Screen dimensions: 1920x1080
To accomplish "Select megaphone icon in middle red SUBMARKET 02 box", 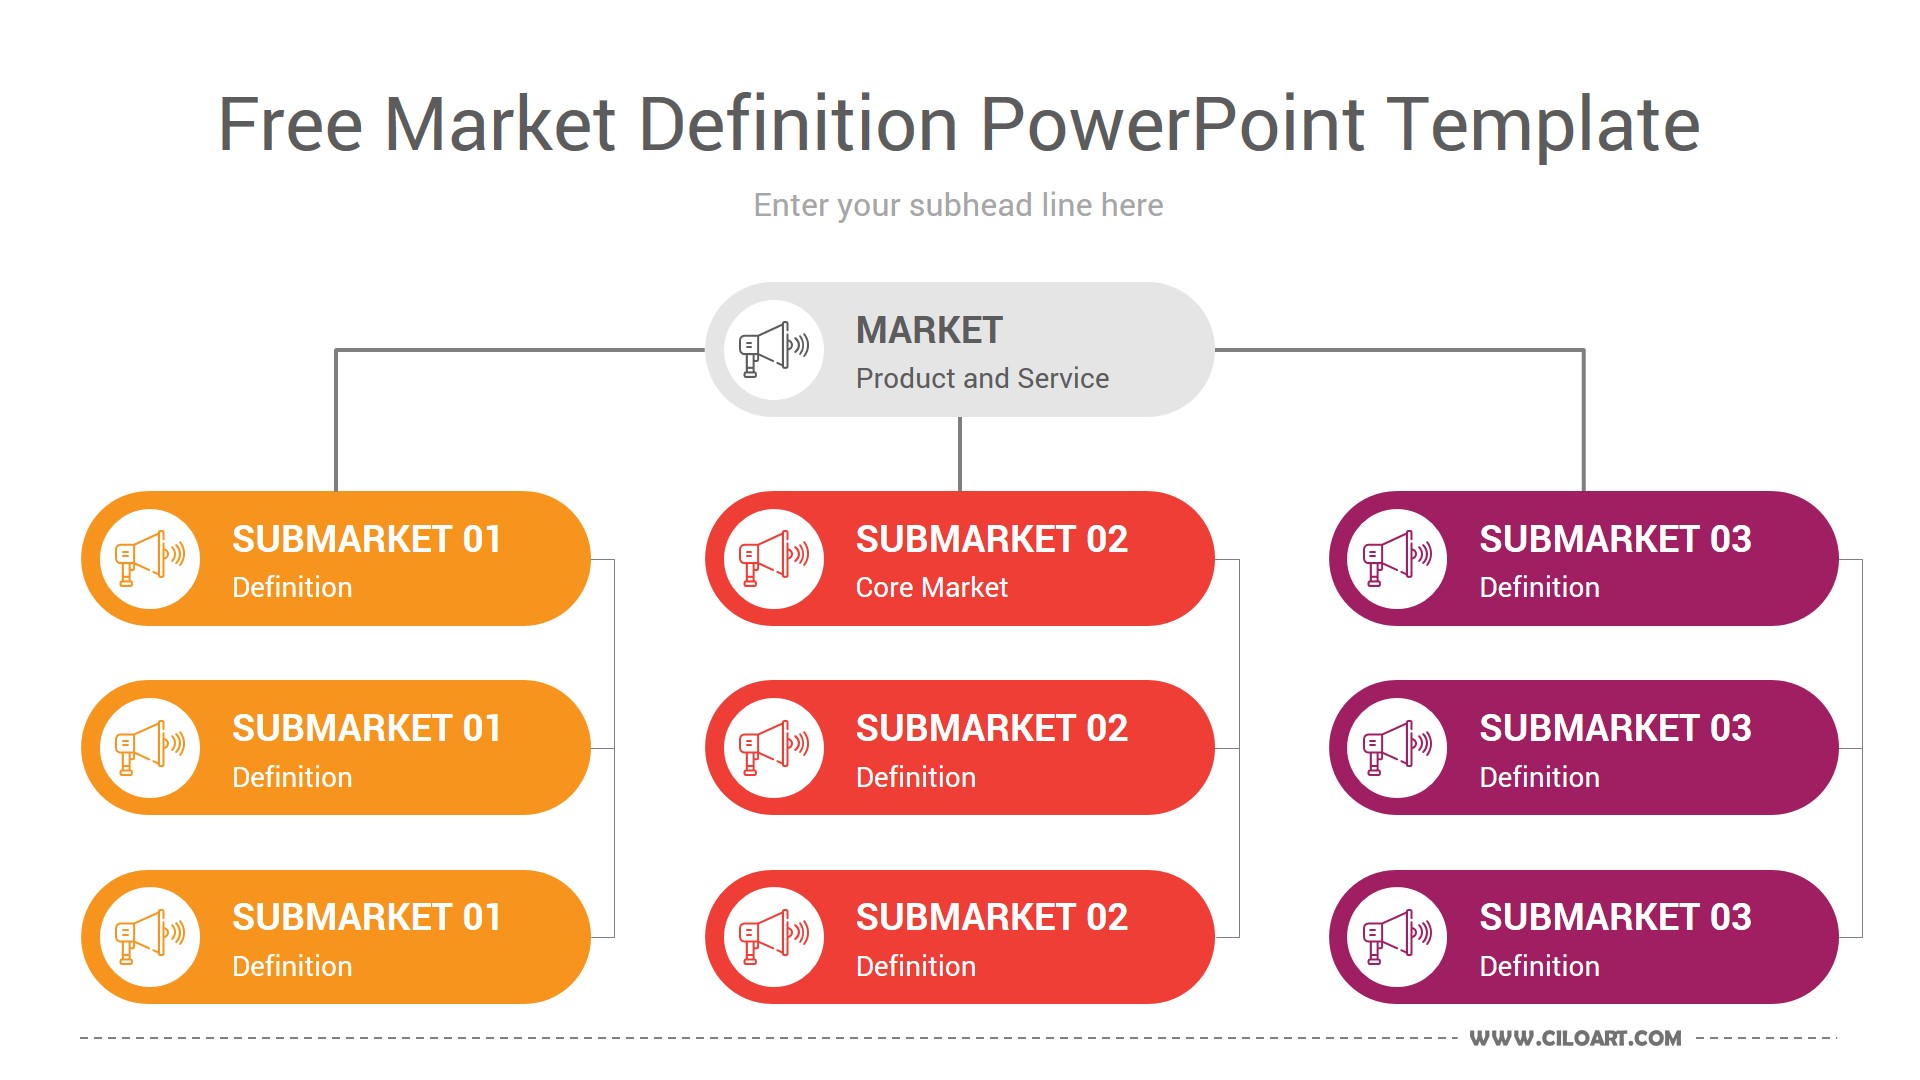I will pyautogui.click(x=774, y=748).
